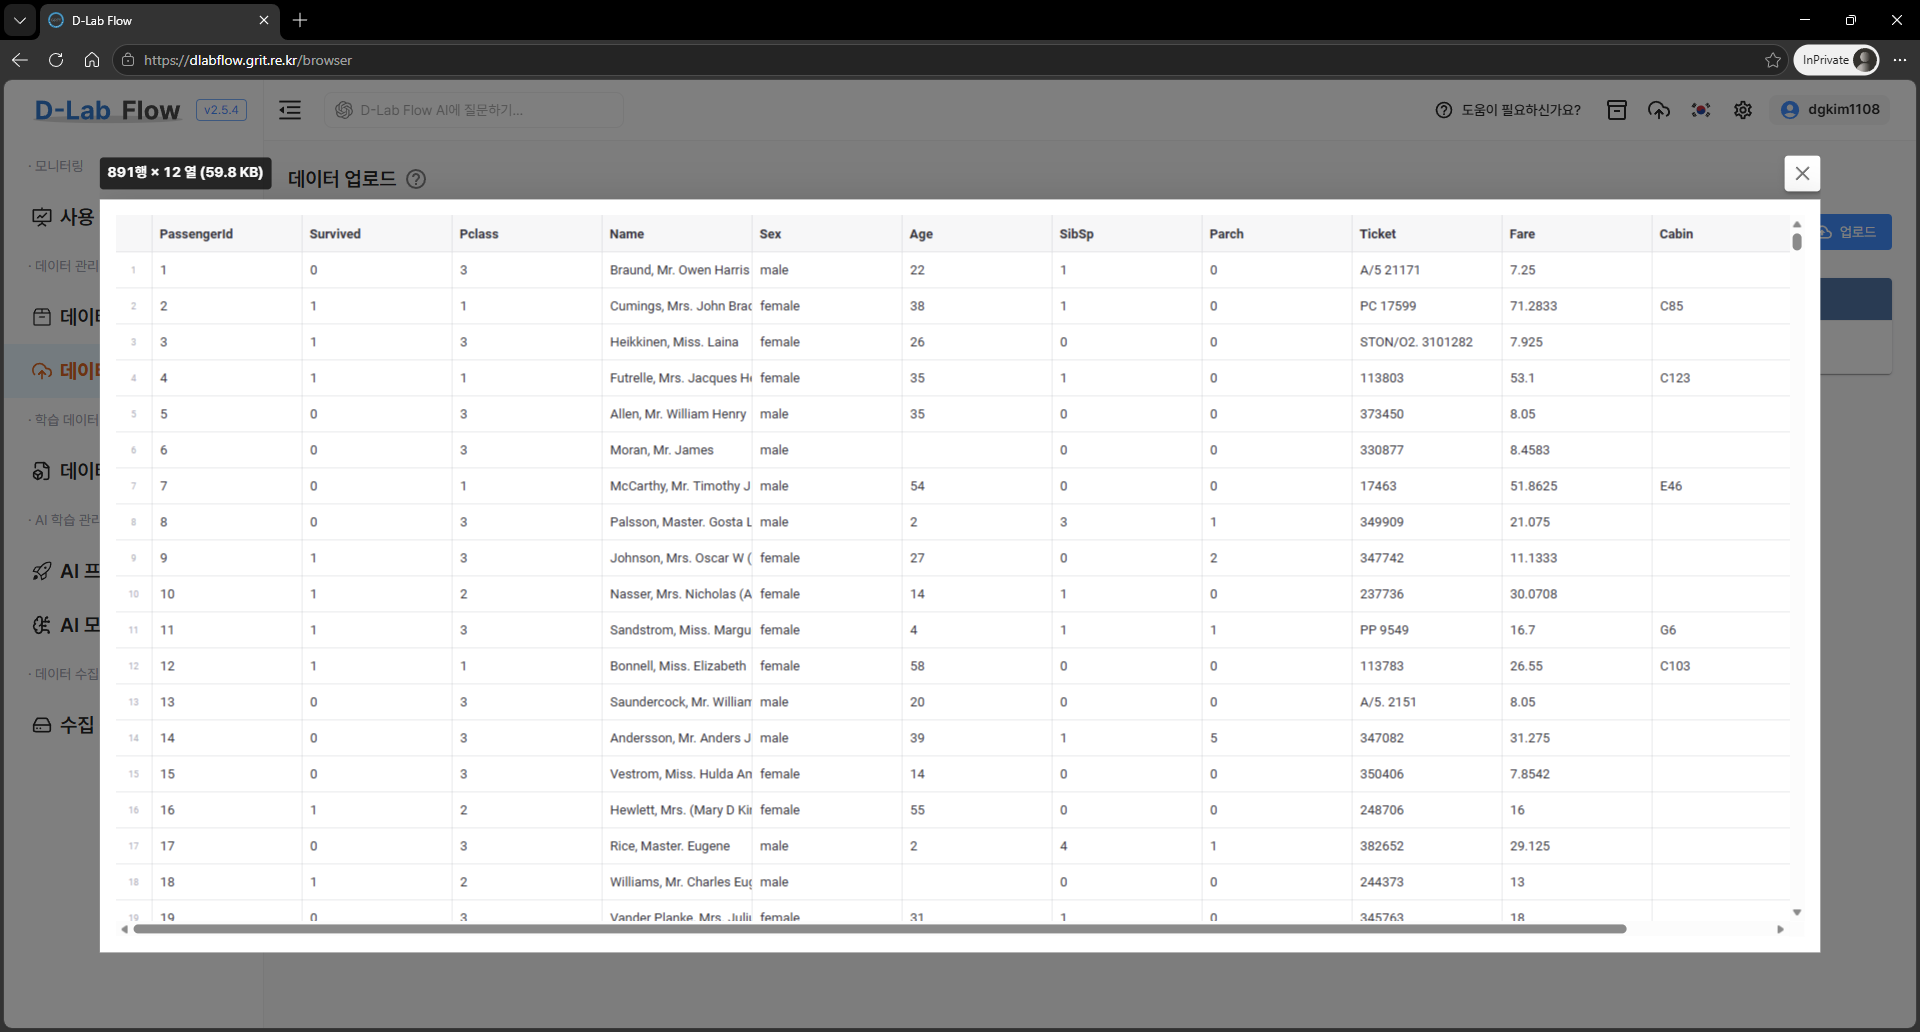Click the scroll down arrow of table
Image resolution: width=1920 pixels, height=1032 pixels.
pyautogui.click(x=1797, y=912)
